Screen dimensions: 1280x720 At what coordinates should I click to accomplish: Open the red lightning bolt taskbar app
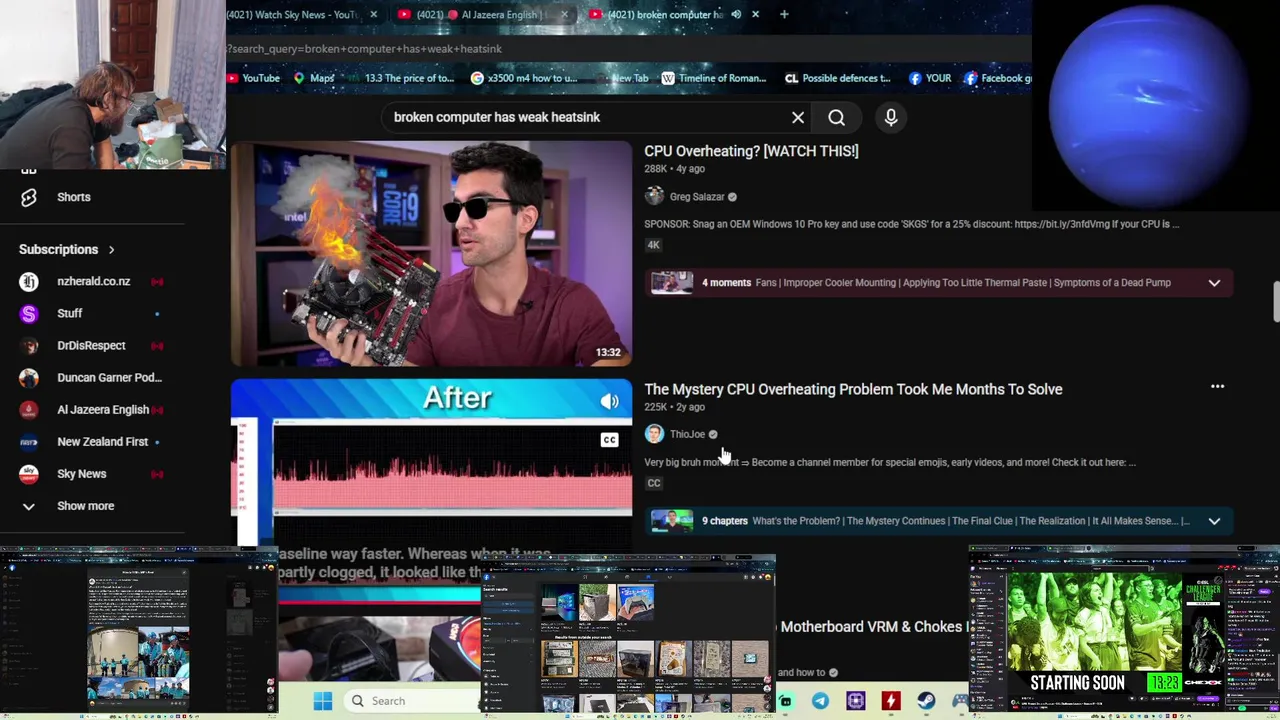(x=890, y=701)
